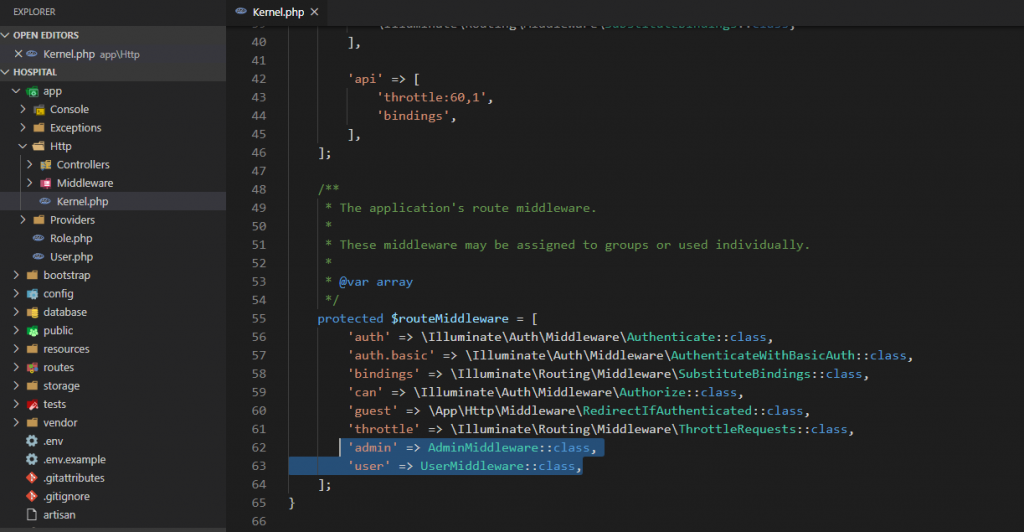Click the database folder icon
The width and height of the screenshot is (1024, 532).
(32, 312)
